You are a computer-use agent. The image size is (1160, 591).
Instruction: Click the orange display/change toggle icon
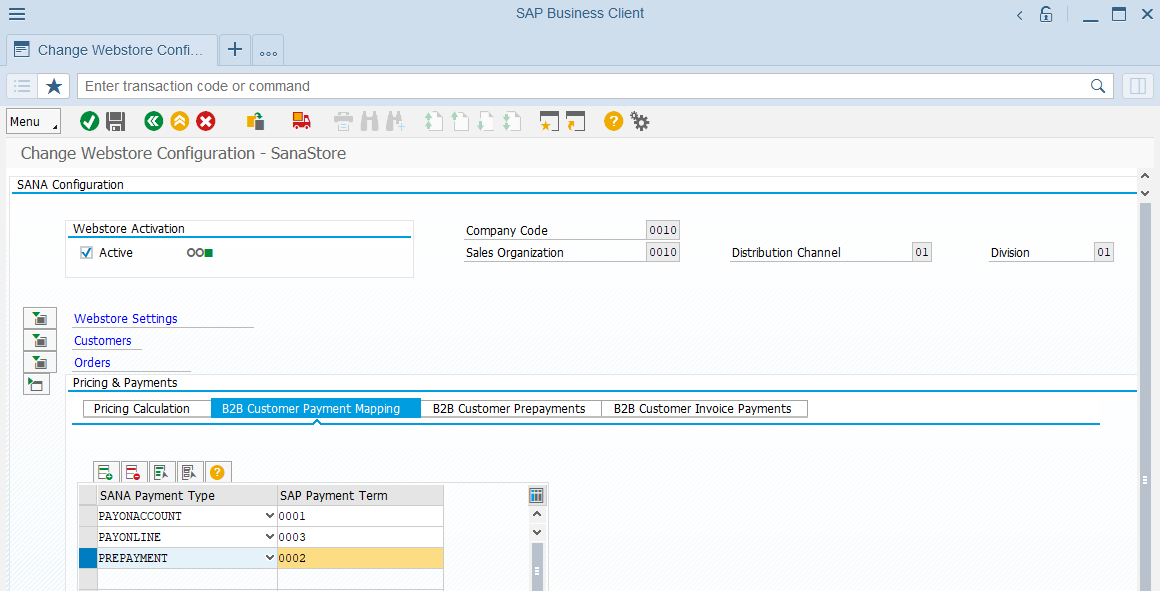pyautogui.click(x=255, y=121)
